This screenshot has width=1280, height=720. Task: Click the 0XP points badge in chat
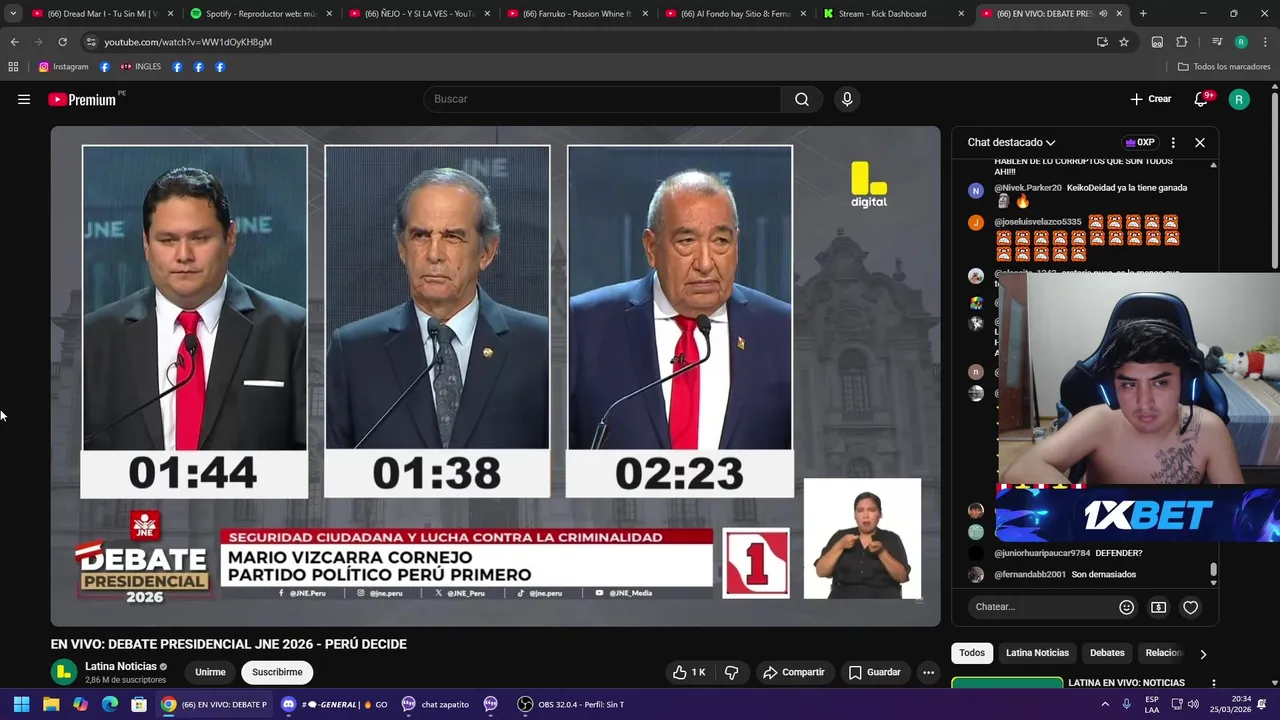[1140, 142]
